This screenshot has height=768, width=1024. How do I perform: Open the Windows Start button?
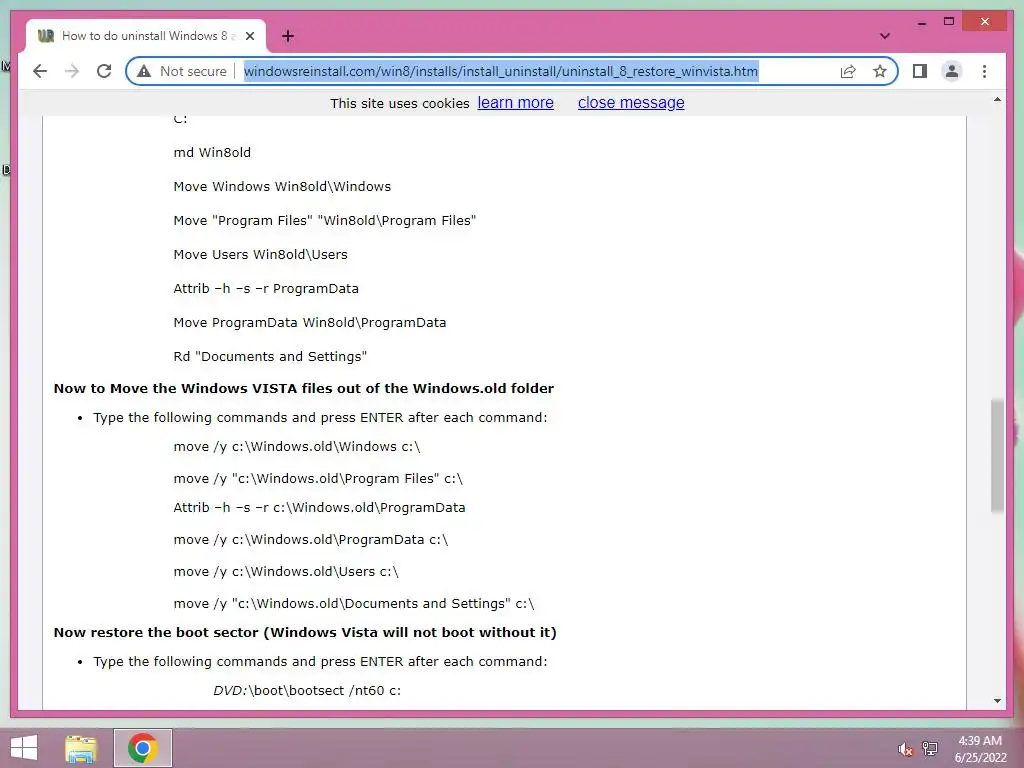24,748
